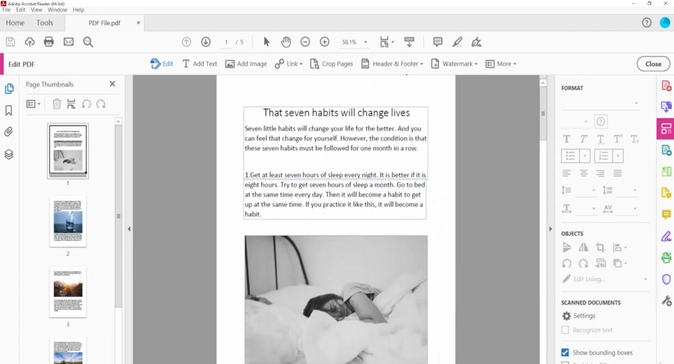Switch to the Home tab
Screen dimensions: 674x364
[15, 23]
